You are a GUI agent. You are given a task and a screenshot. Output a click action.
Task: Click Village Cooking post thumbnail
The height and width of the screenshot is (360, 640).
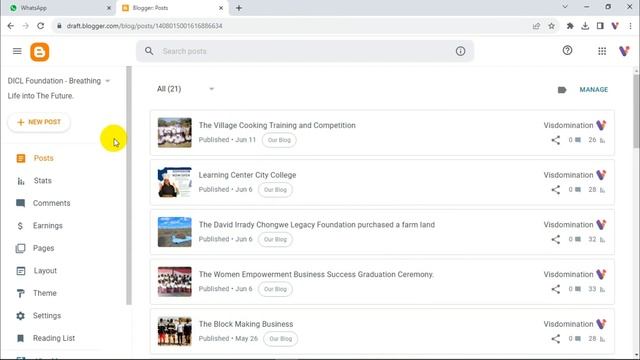coord(175,133)
